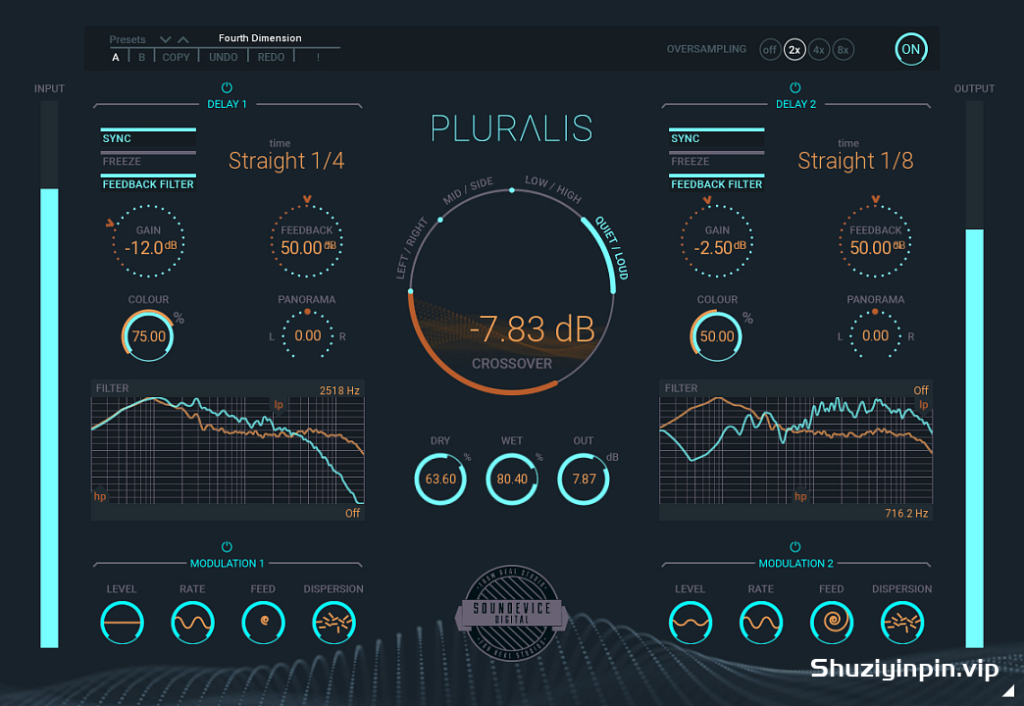Click Modulation 1 DISPERSION knob

[334, 622]
